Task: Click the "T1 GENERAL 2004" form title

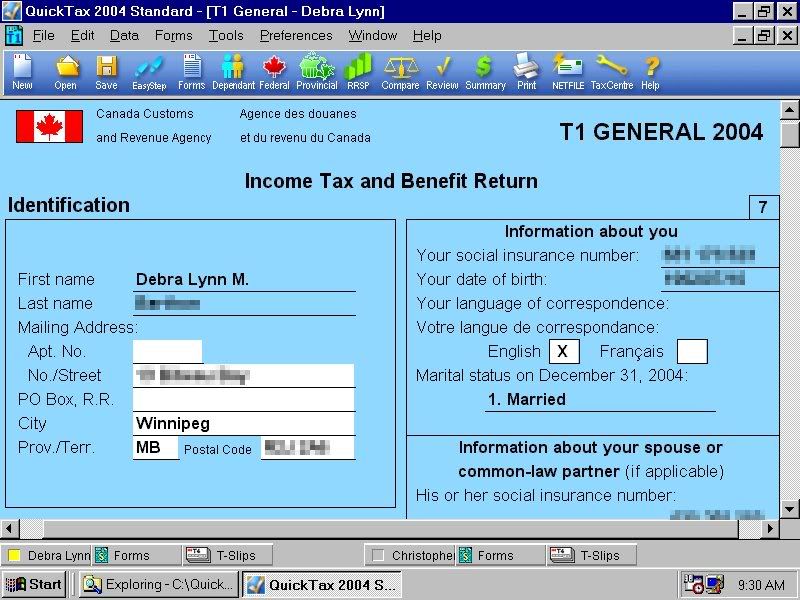Action: tap(661, 132)
